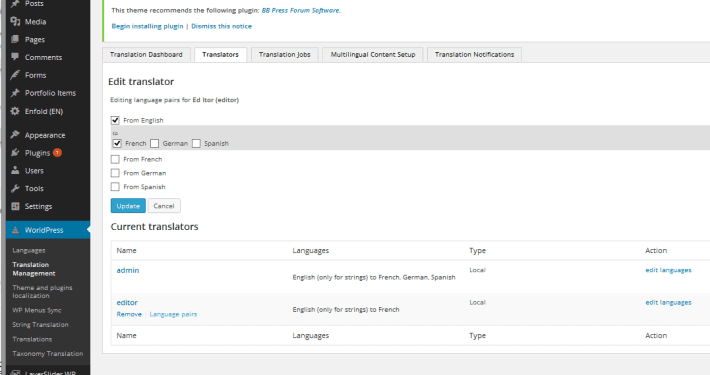Image resolution: width=710 pixels, height=375 pixels.
Task: Open the Media menu label
Action: (x=35, y=22)
